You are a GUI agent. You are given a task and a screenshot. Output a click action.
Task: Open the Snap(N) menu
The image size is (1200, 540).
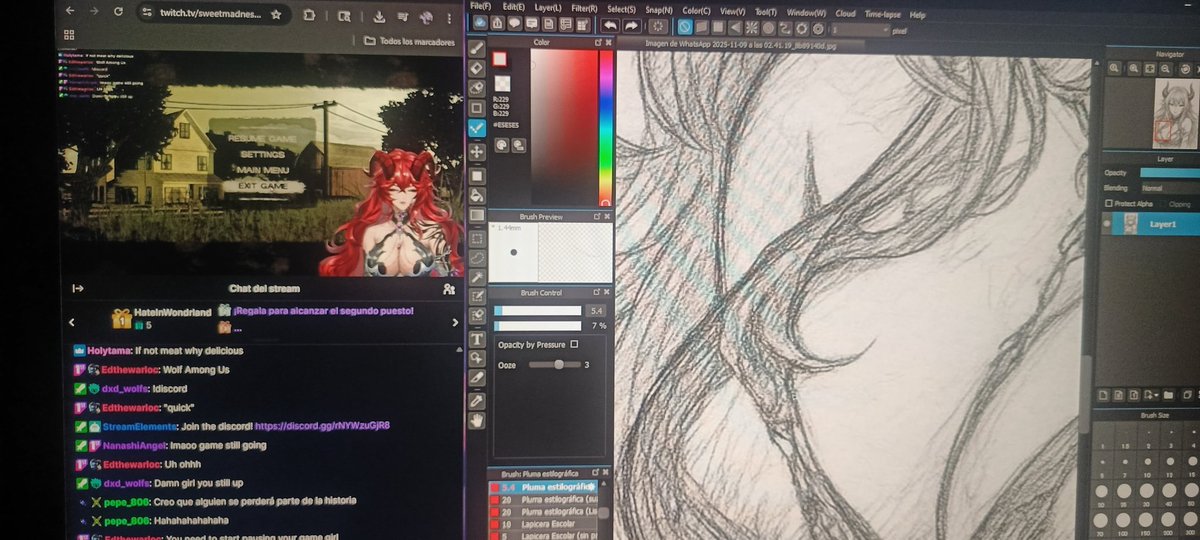tap(659, 9)
